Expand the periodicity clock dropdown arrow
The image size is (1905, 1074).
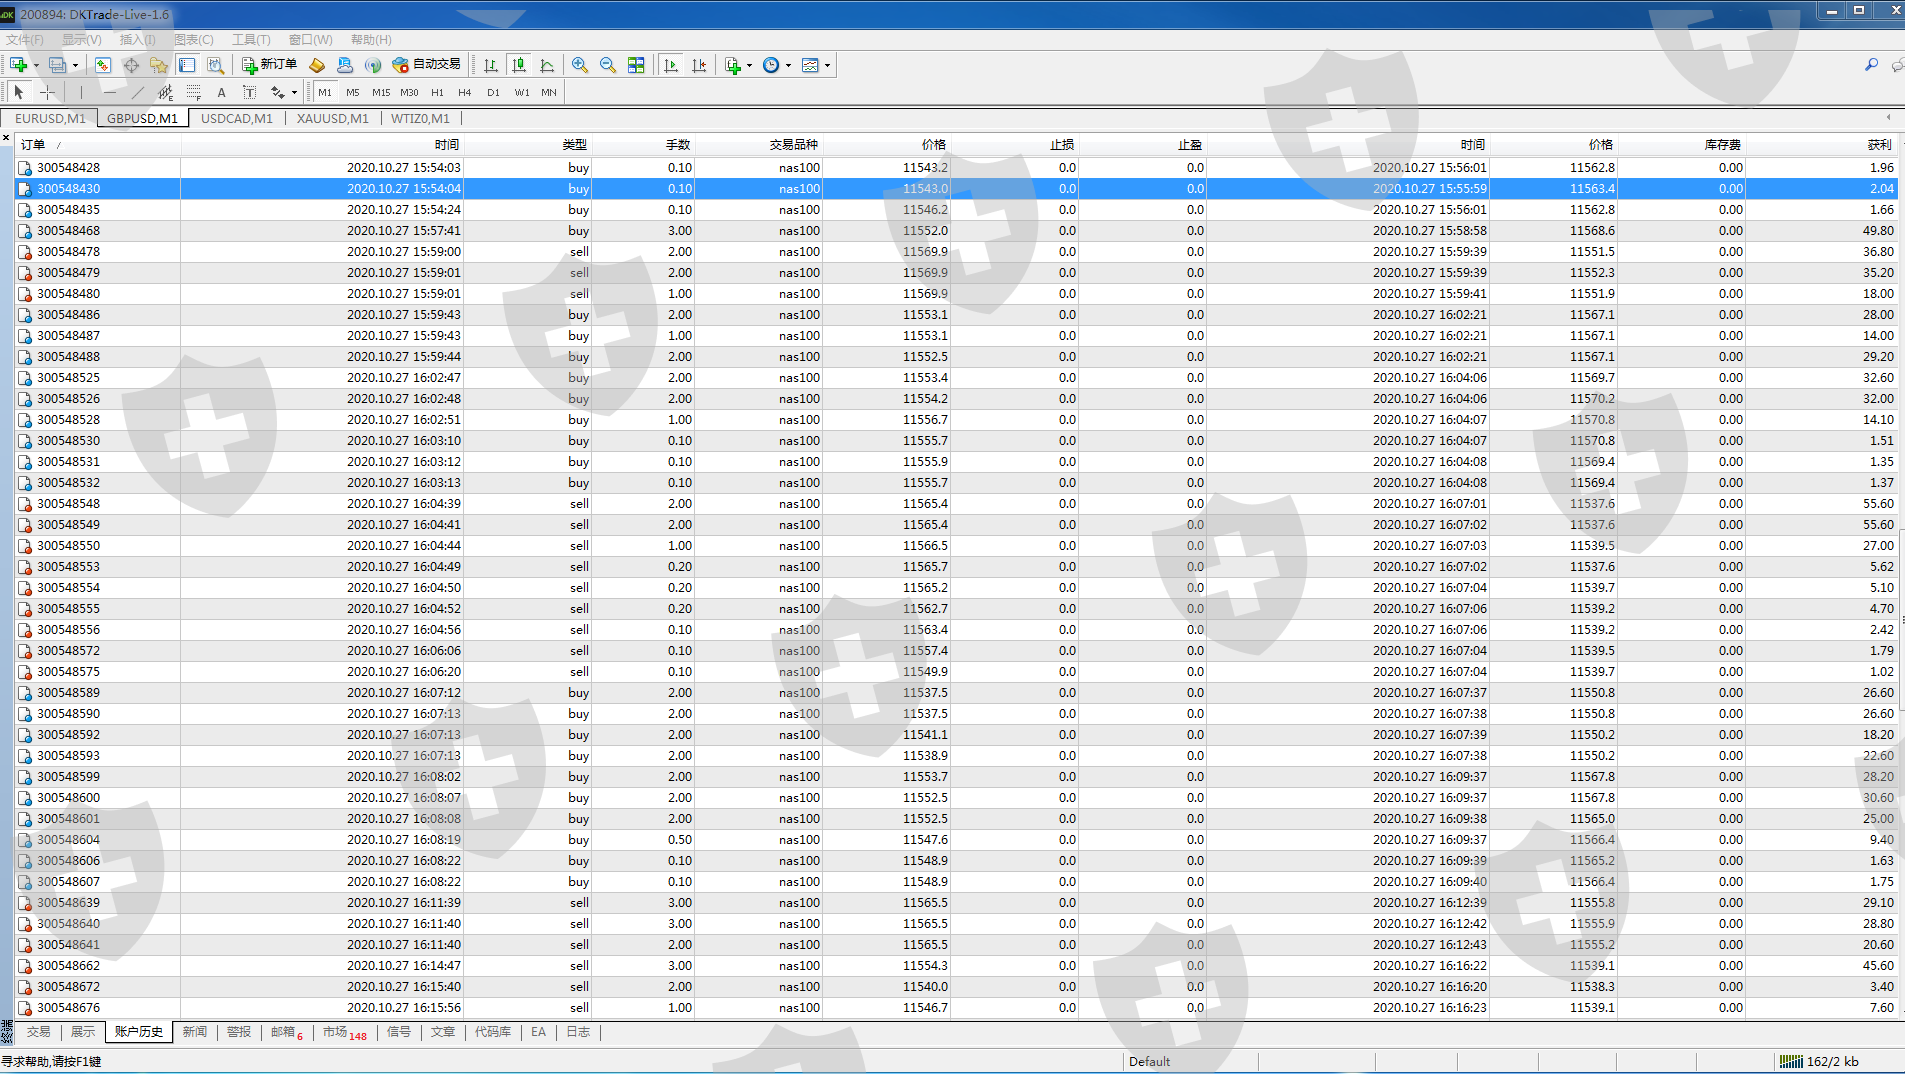789,66
